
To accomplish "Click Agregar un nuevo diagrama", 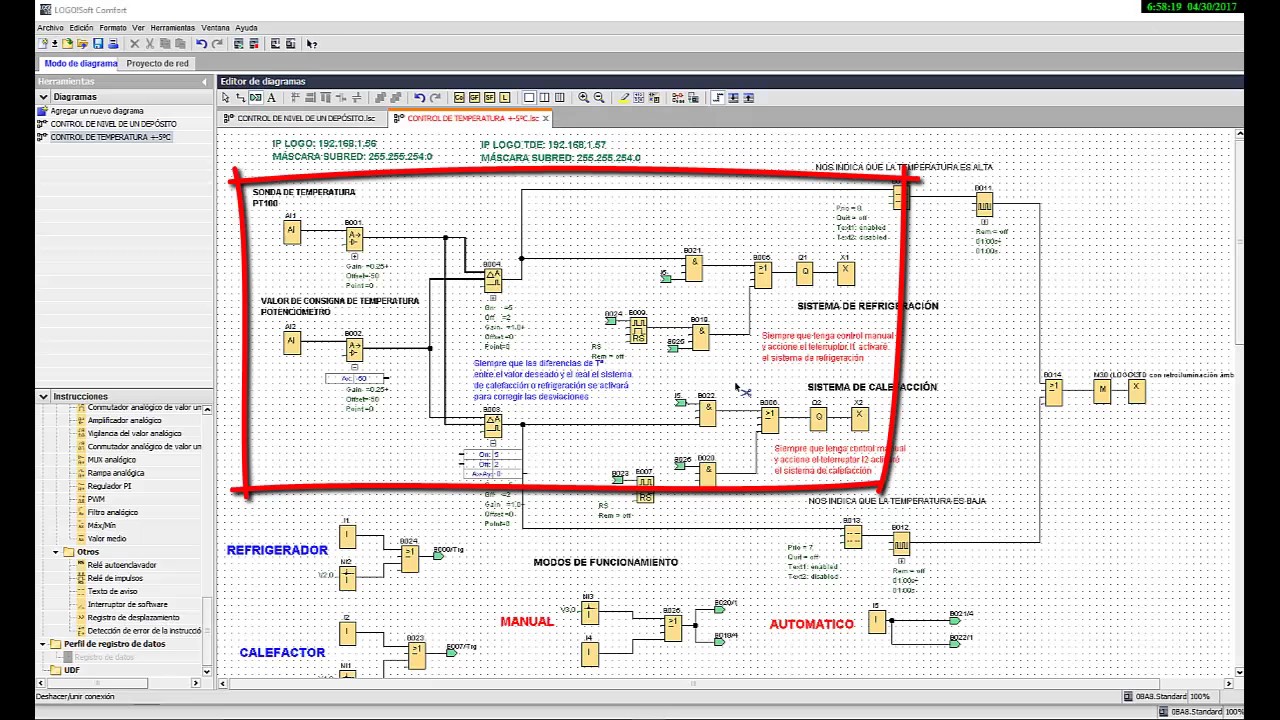I will [96, 111].
